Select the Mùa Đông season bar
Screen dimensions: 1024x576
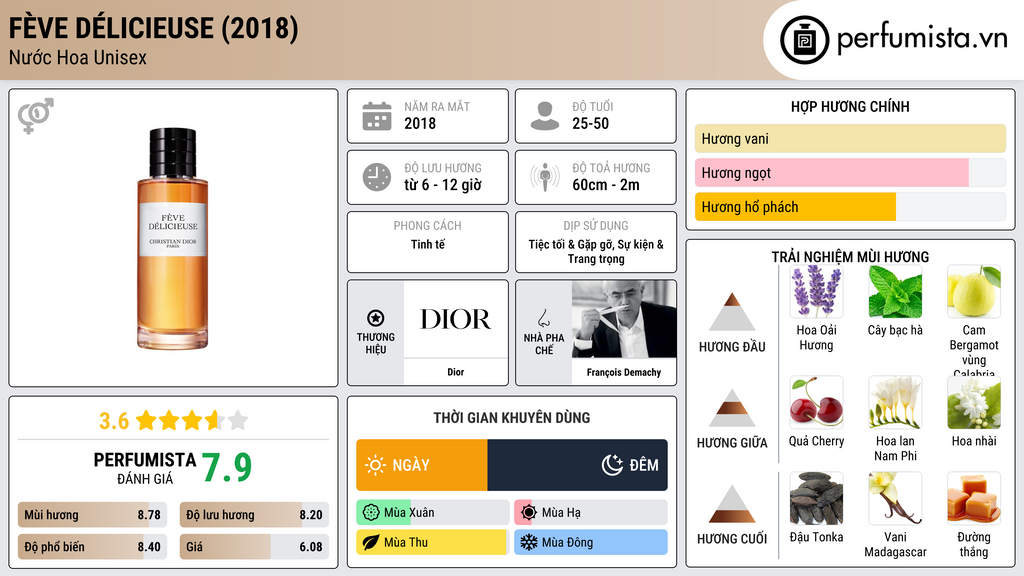click(590, 542)
